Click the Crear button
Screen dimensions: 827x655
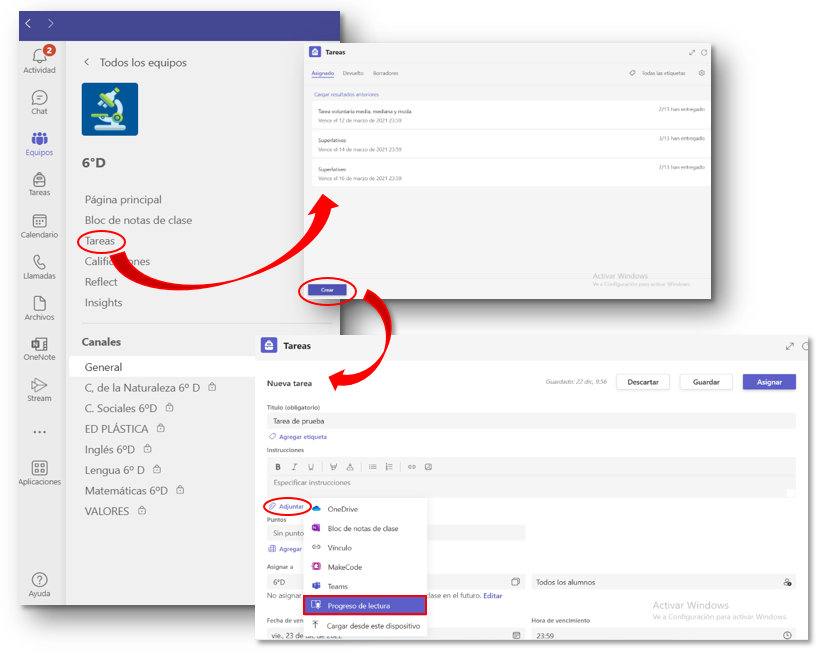(x=327, y=290)
